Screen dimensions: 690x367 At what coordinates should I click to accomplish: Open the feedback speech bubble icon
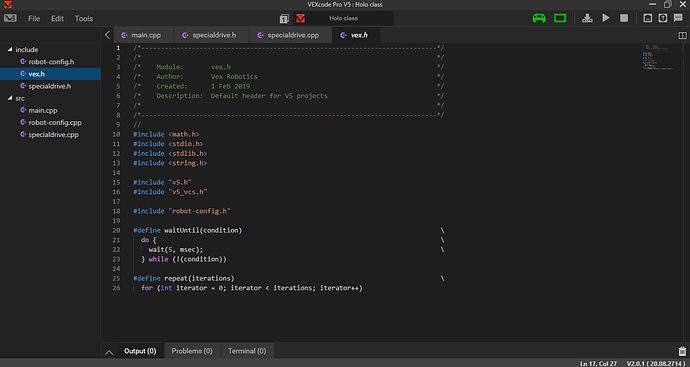pos(678,18)
